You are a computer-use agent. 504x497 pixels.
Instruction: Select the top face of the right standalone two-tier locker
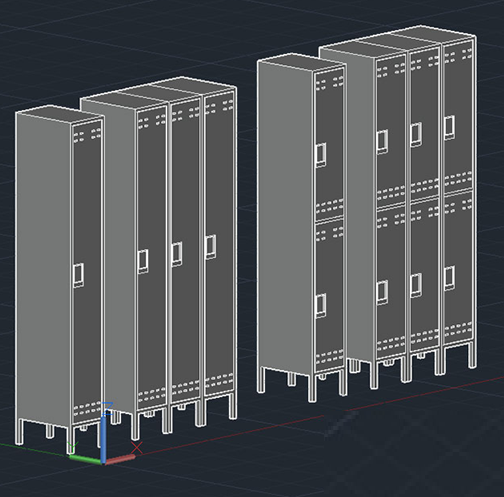pos(302,62)
